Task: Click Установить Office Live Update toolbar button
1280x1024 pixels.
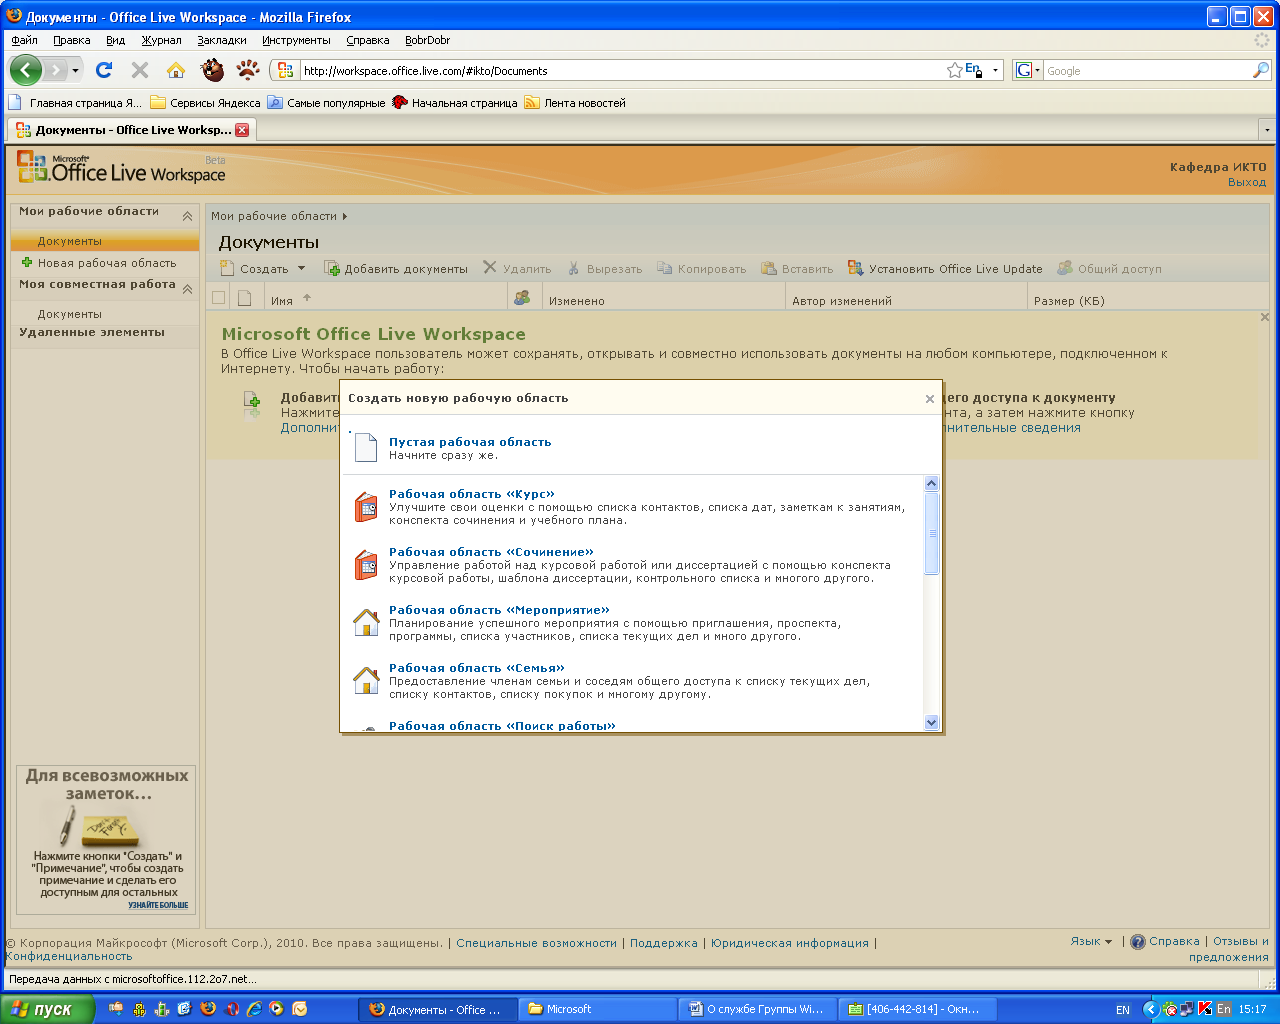Action: pyautogui.click(x=945, y=268)
